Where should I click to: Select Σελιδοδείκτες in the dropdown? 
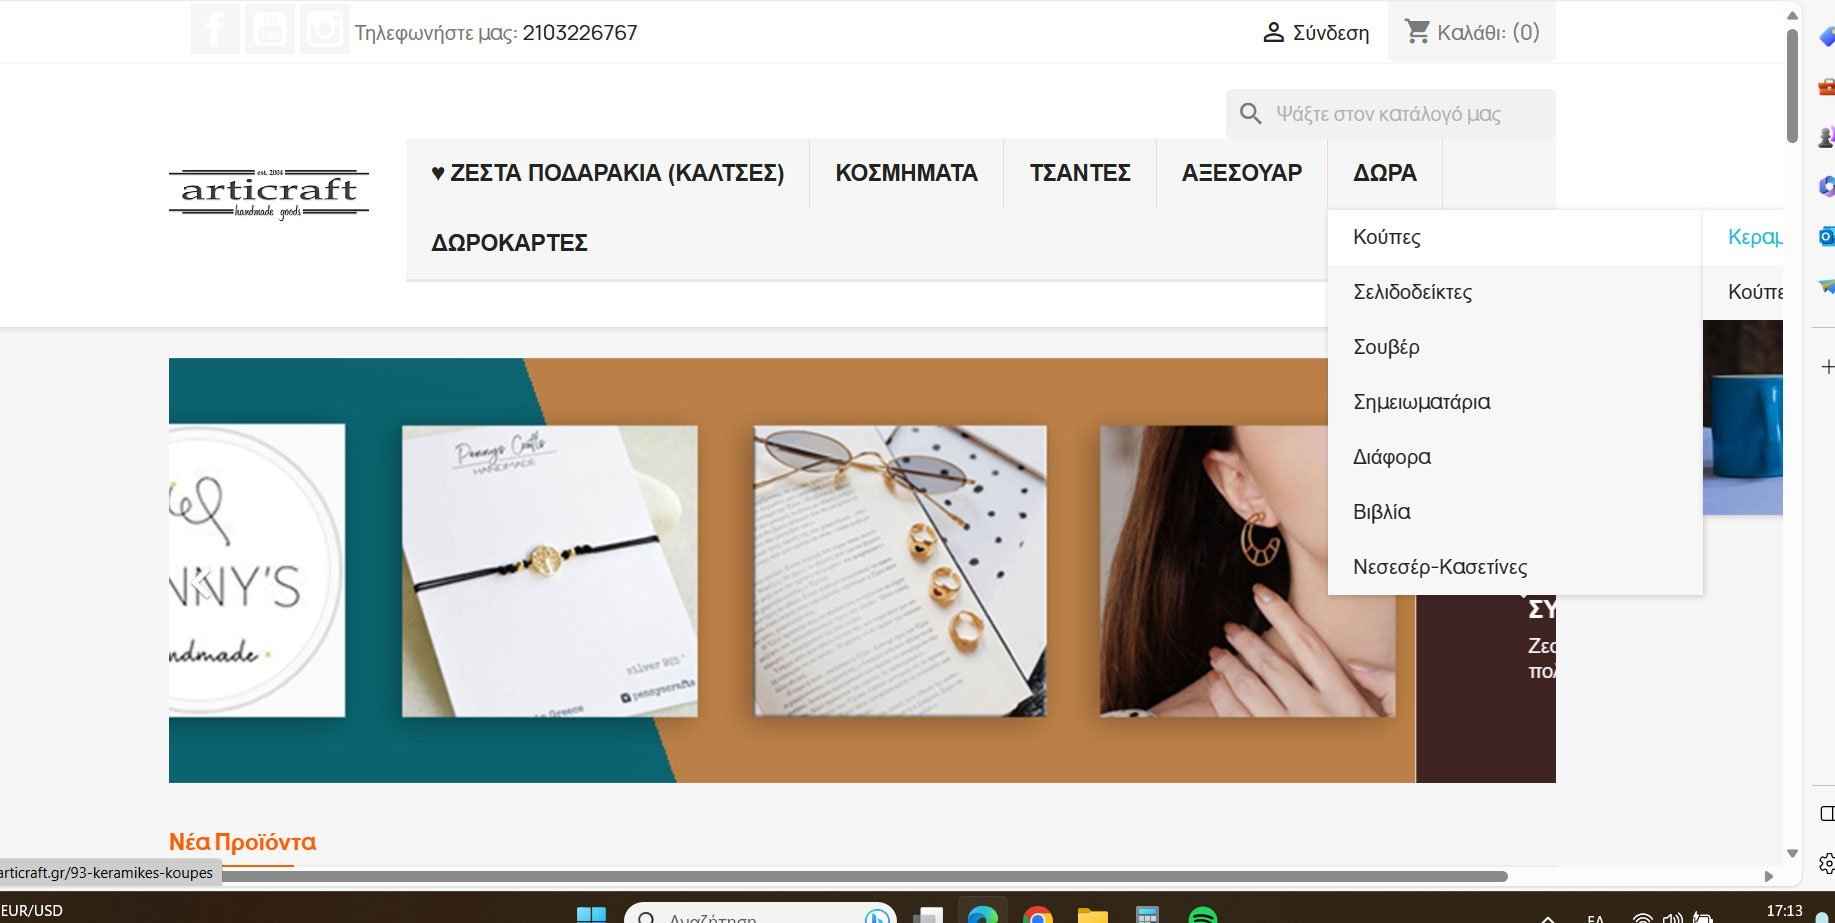pos(1515,292)
